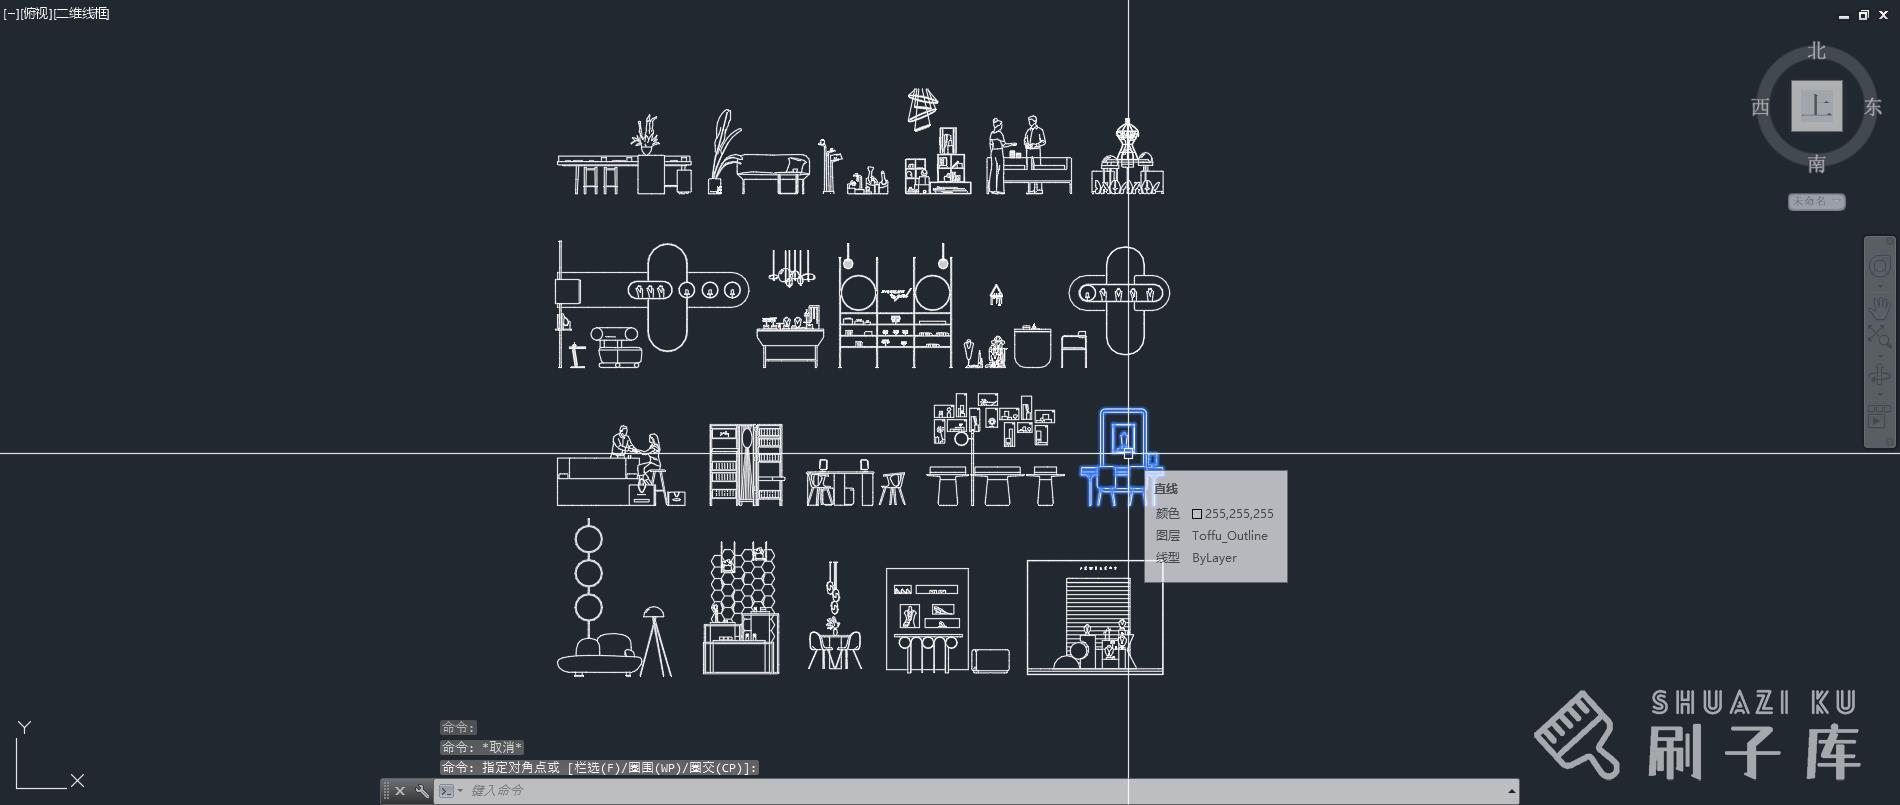Open the 二维线框 visual style menu
Viewport: 1900px width, 805px height.
(82, 13)
